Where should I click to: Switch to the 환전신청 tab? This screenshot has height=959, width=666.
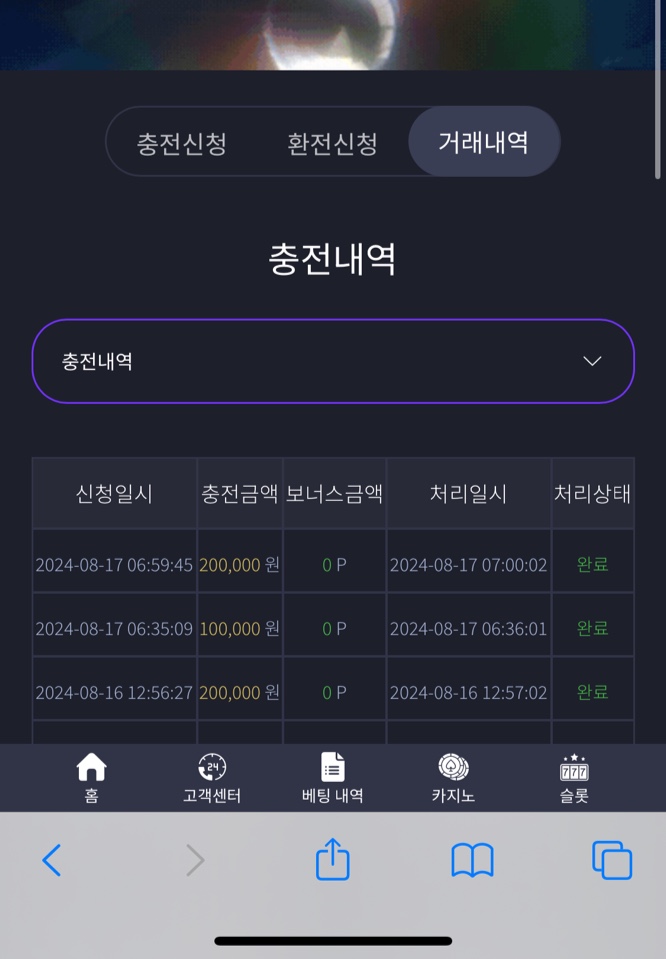[x=332, y=144]
